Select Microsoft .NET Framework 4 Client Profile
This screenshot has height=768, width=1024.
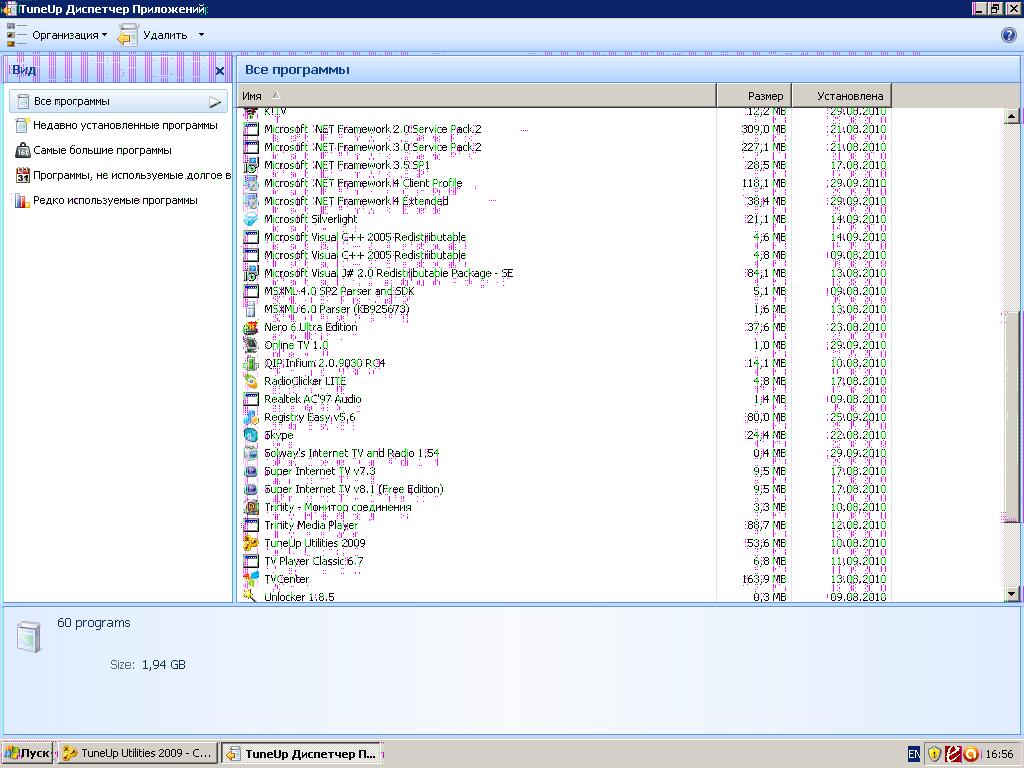click(363, 184)
